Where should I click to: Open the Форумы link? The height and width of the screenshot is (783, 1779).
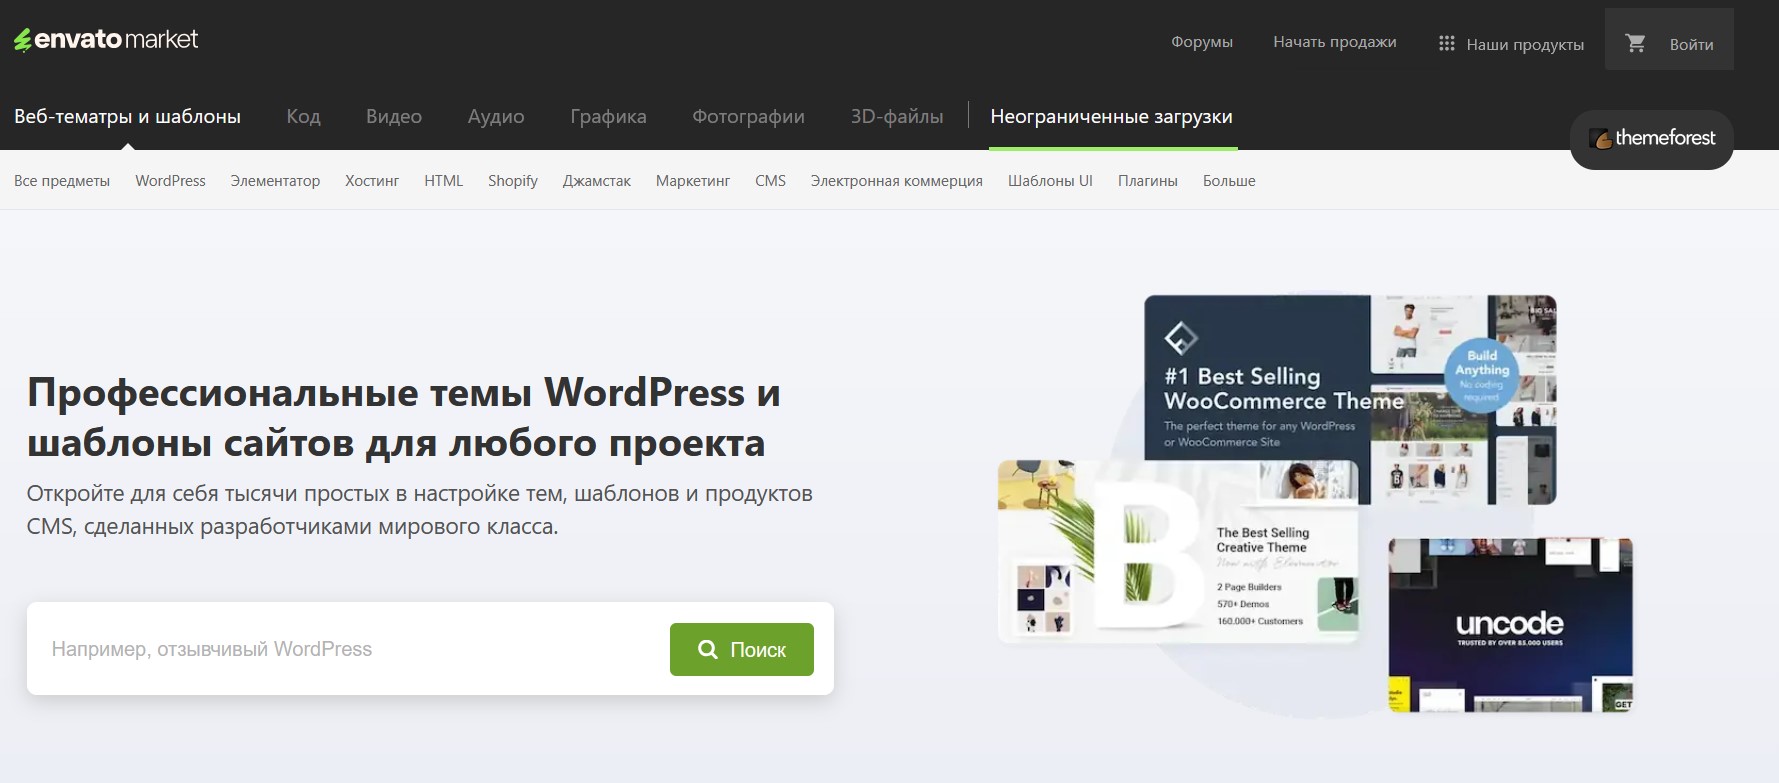pyautogui.click(x=1202, y=42)
